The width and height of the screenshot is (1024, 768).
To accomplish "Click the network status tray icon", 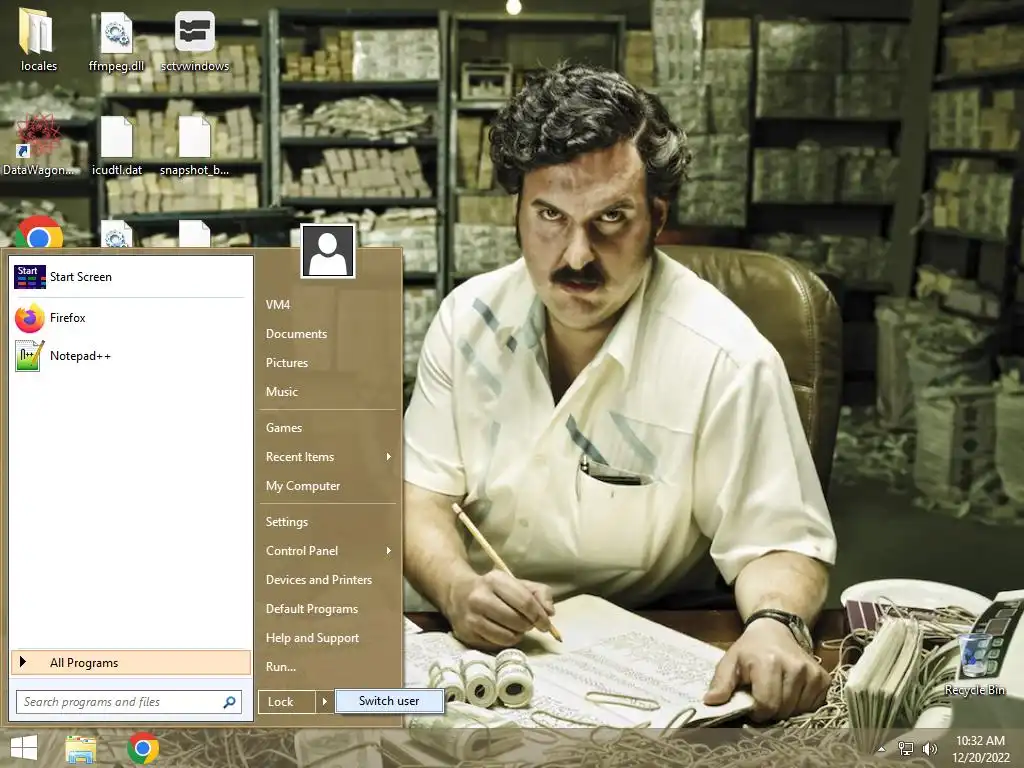I will 905,749.
